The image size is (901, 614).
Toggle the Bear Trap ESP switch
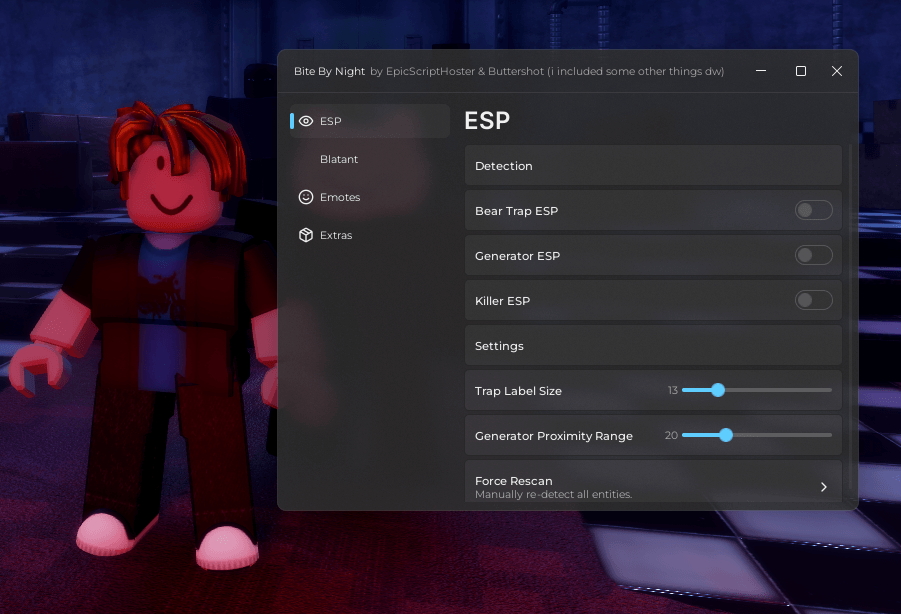[814, 210]
